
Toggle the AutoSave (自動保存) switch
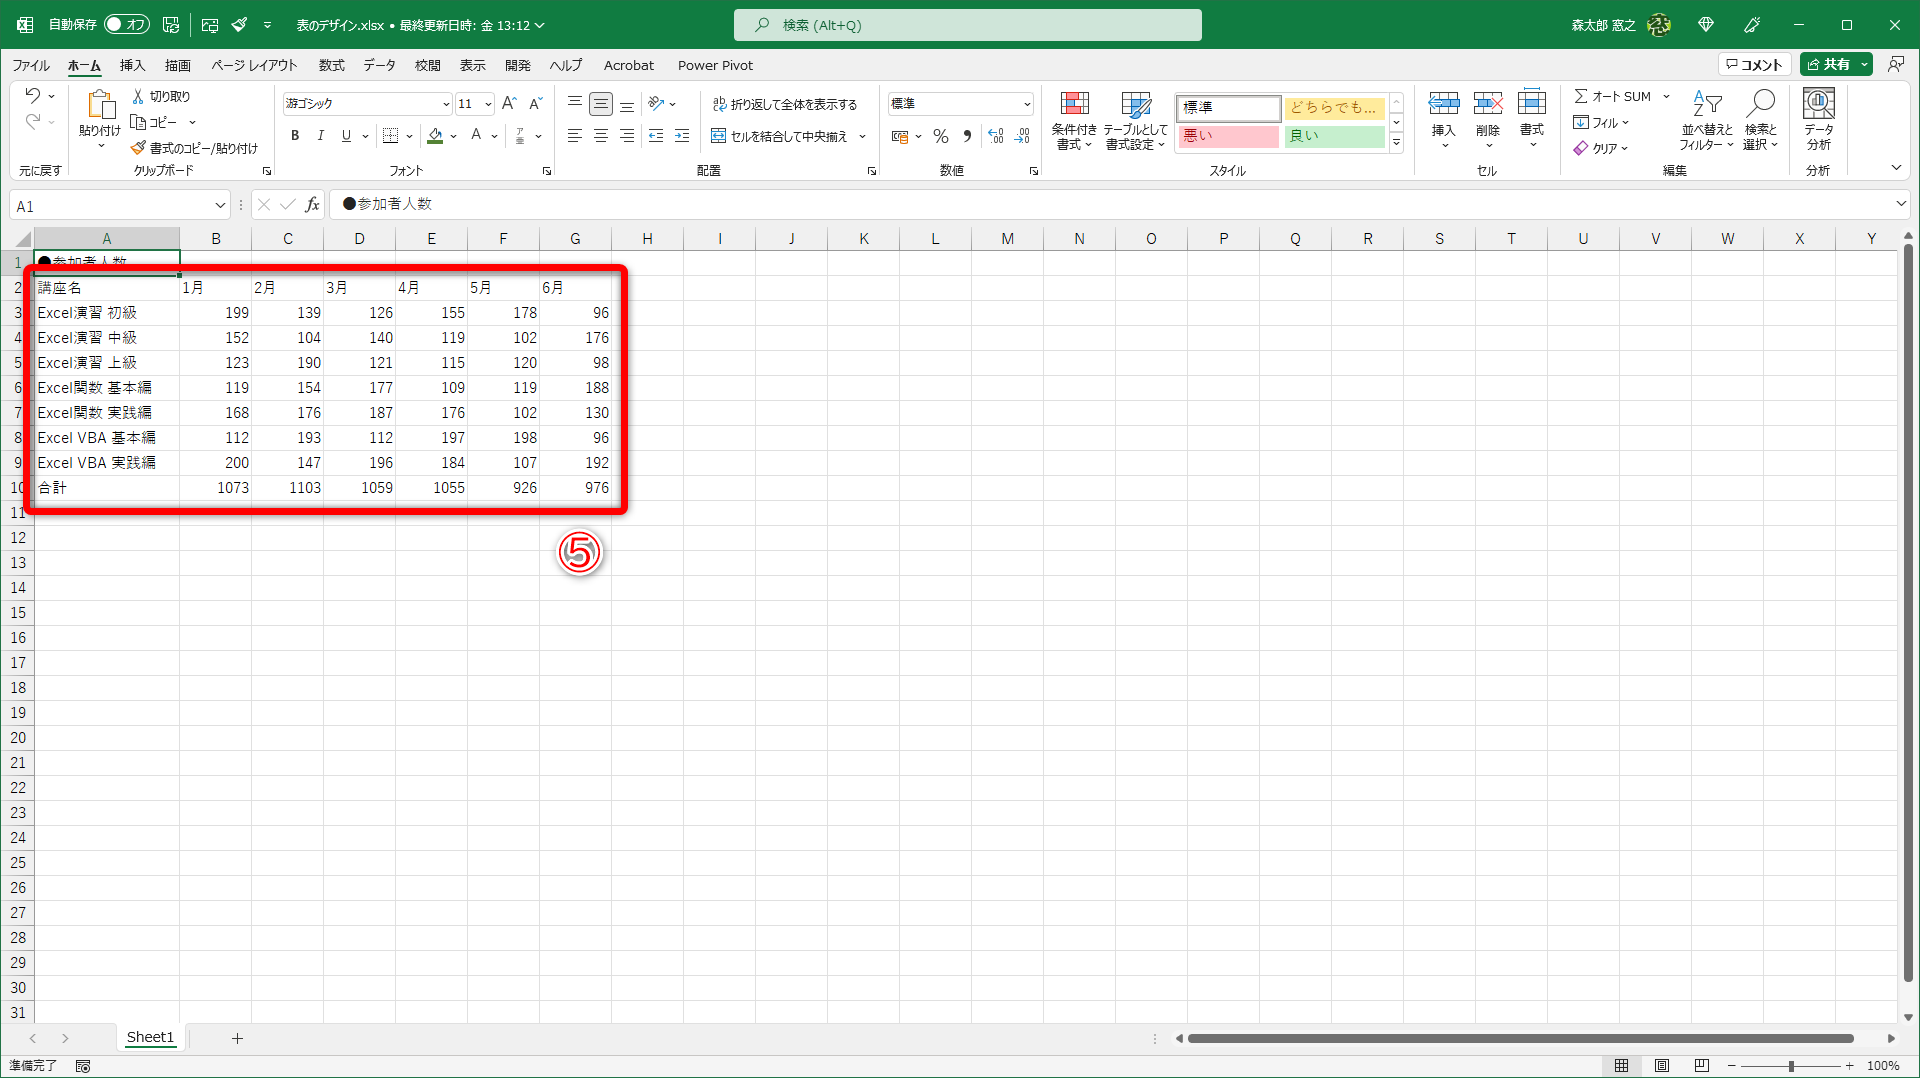tap(126, 25)
